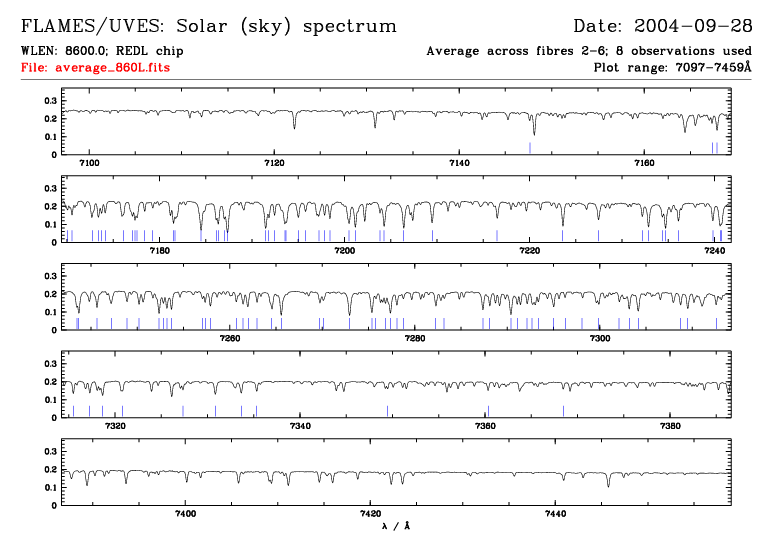Click the blue marker near 7368.5 in the fourth panel

pos(564,411)
